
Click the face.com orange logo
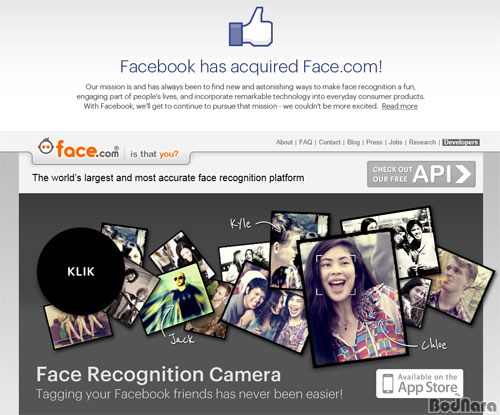click(x=79, y=148)
